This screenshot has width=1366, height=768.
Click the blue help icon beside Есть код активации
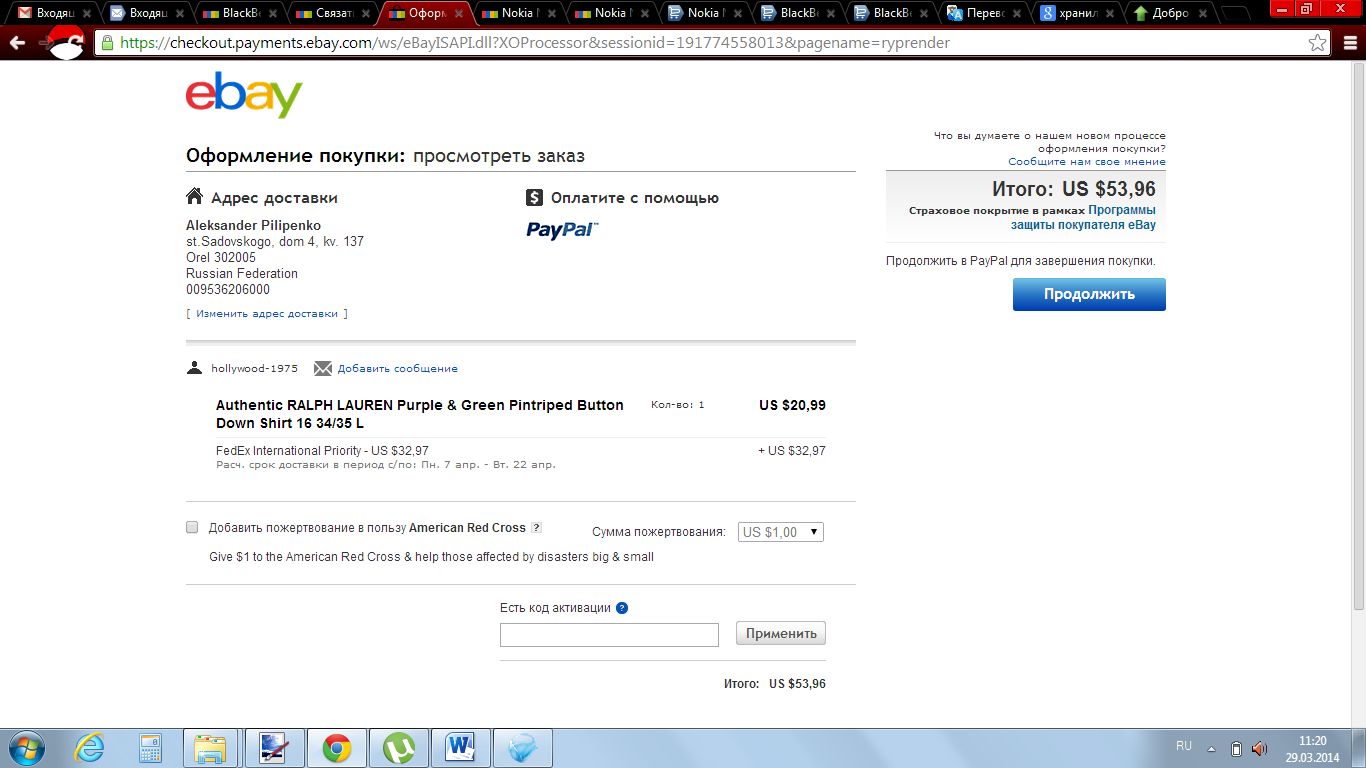[622, 608]
